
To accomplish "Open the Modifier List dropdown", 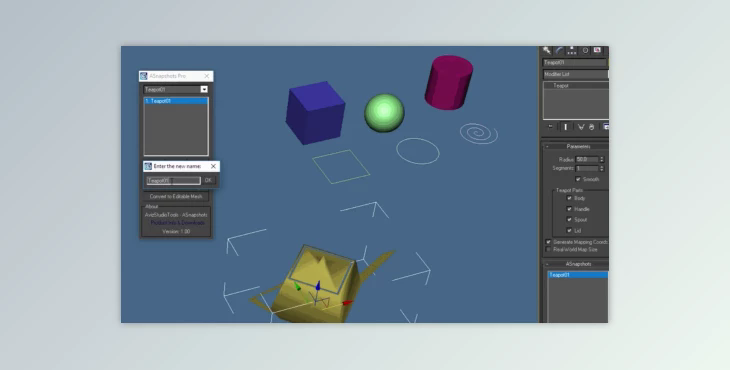I will pos(576,74).
